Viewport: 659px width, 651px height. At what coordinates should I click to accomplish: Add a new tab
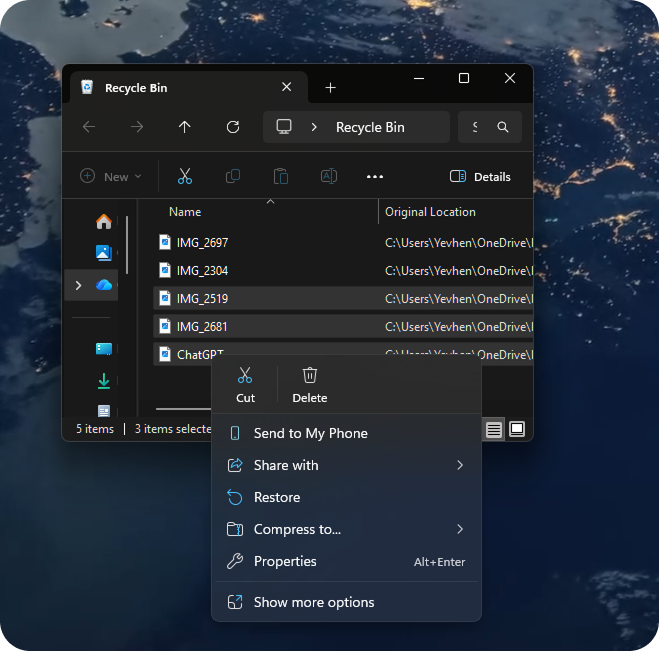click(331, 88)
